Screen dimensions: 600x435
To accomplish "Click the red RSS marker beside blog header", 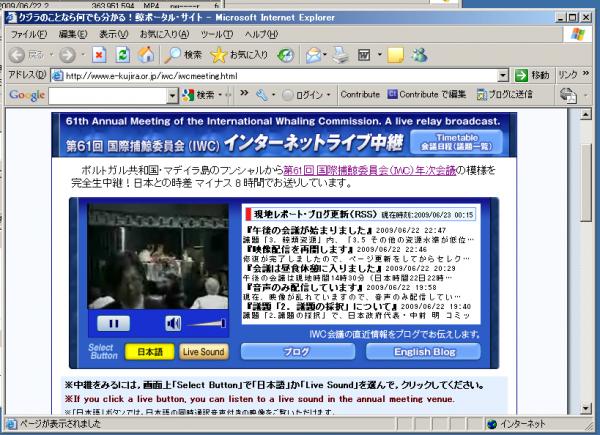I will coord(248,214).
